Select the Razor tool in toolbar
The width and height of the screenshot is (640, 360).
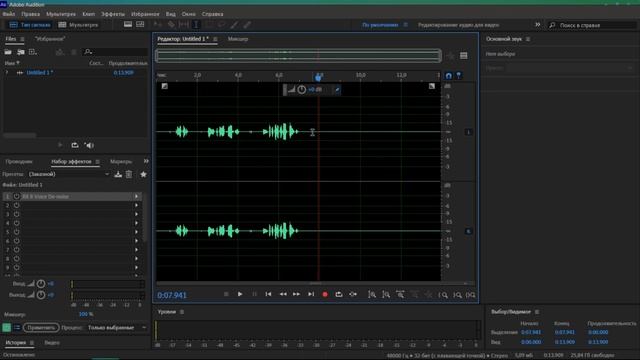click(x=171, y=24)
